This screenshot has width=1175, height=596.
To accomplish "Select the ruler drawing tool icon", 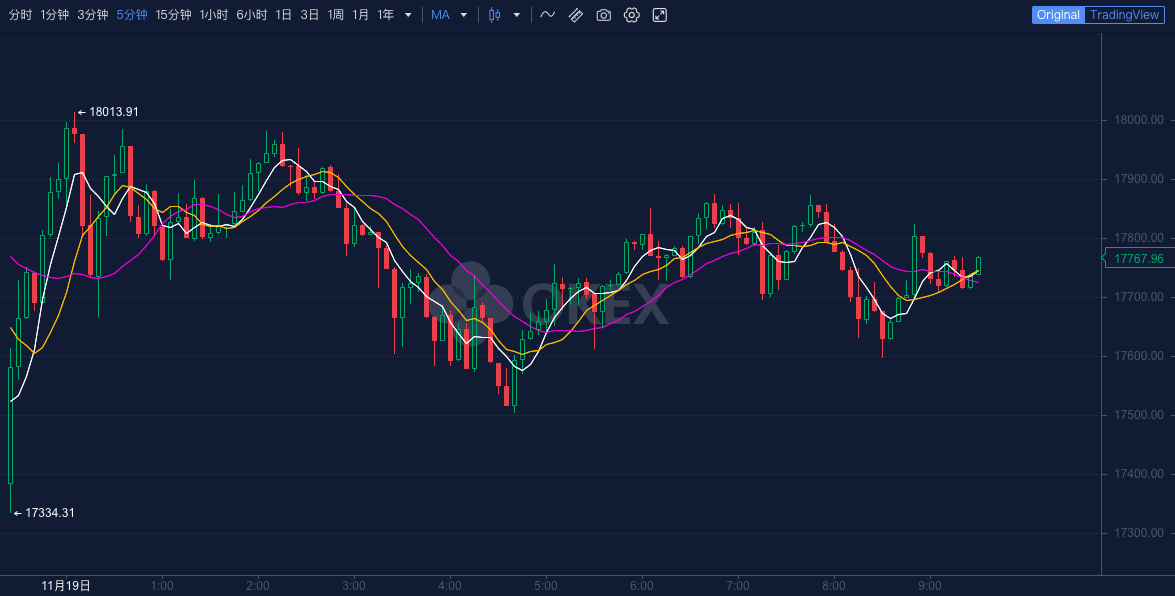I will (576, 15).
